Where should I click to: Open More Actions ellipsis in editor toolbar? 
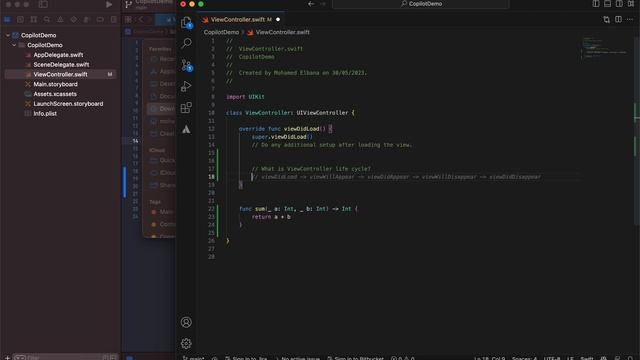630,19
